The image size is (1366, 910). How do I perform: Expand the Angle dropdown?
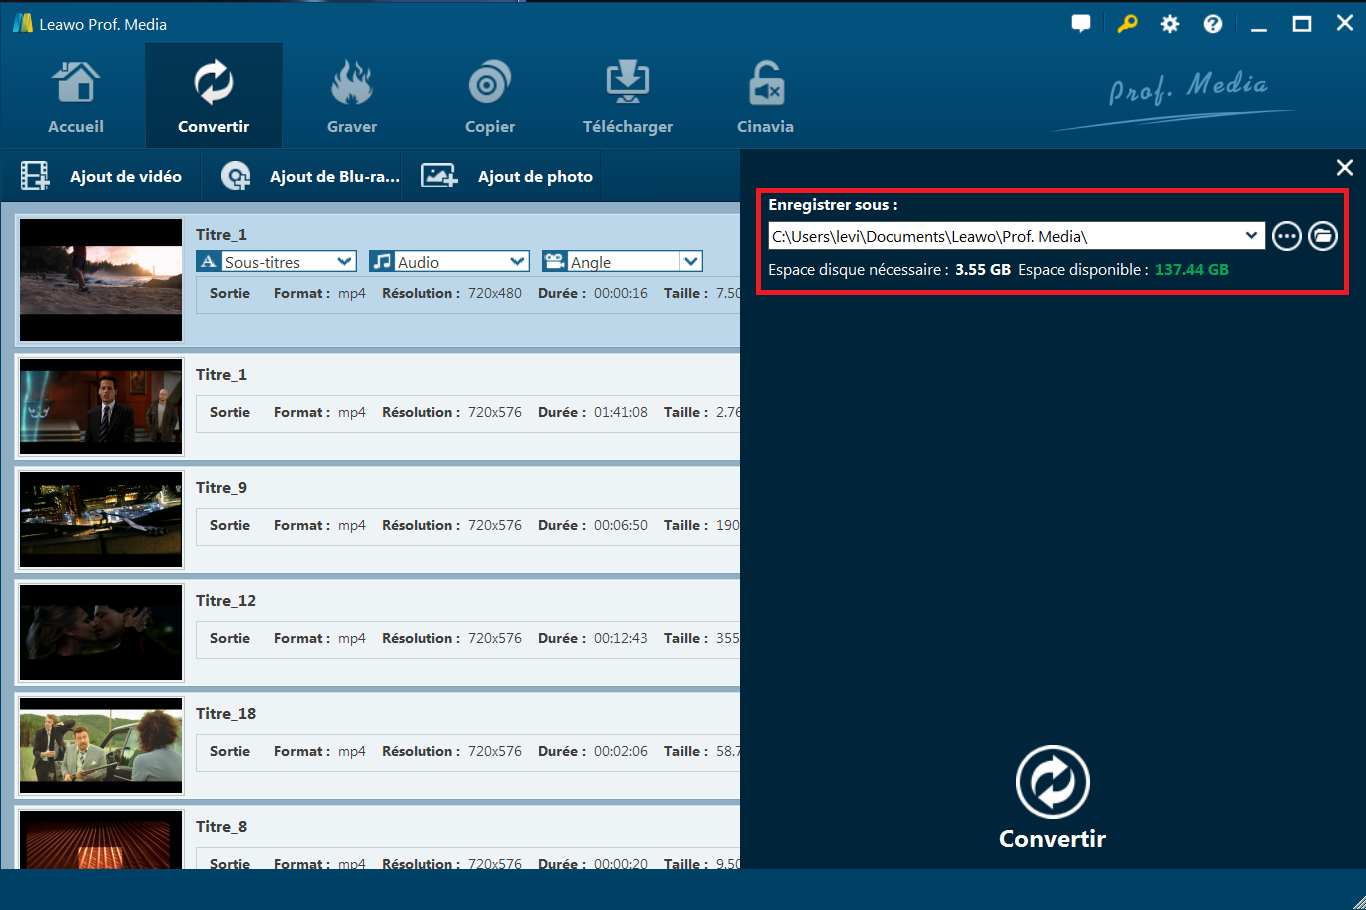point(691,262)
